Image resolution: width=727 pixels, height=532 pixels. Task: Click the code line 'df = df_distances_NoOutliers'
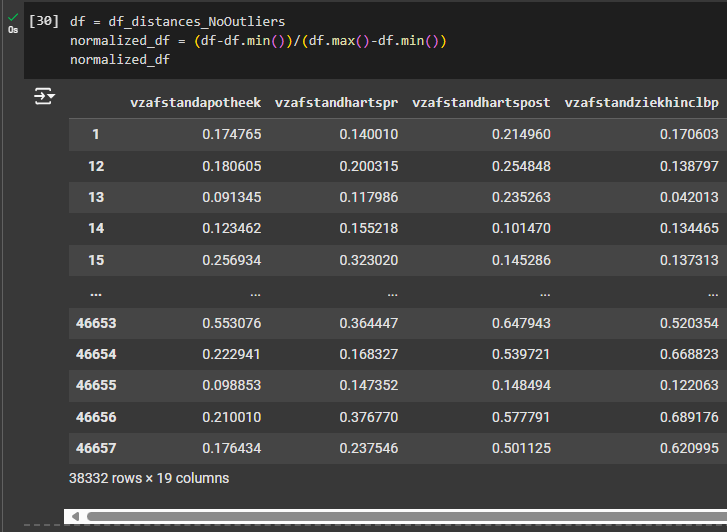click(178, 22)
